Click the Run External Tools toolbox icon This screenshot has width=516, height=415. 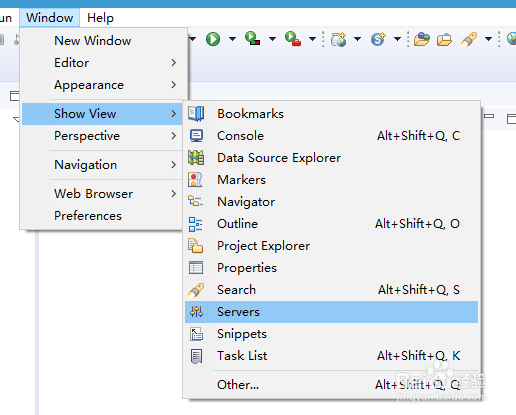click(x=293, y=39)
